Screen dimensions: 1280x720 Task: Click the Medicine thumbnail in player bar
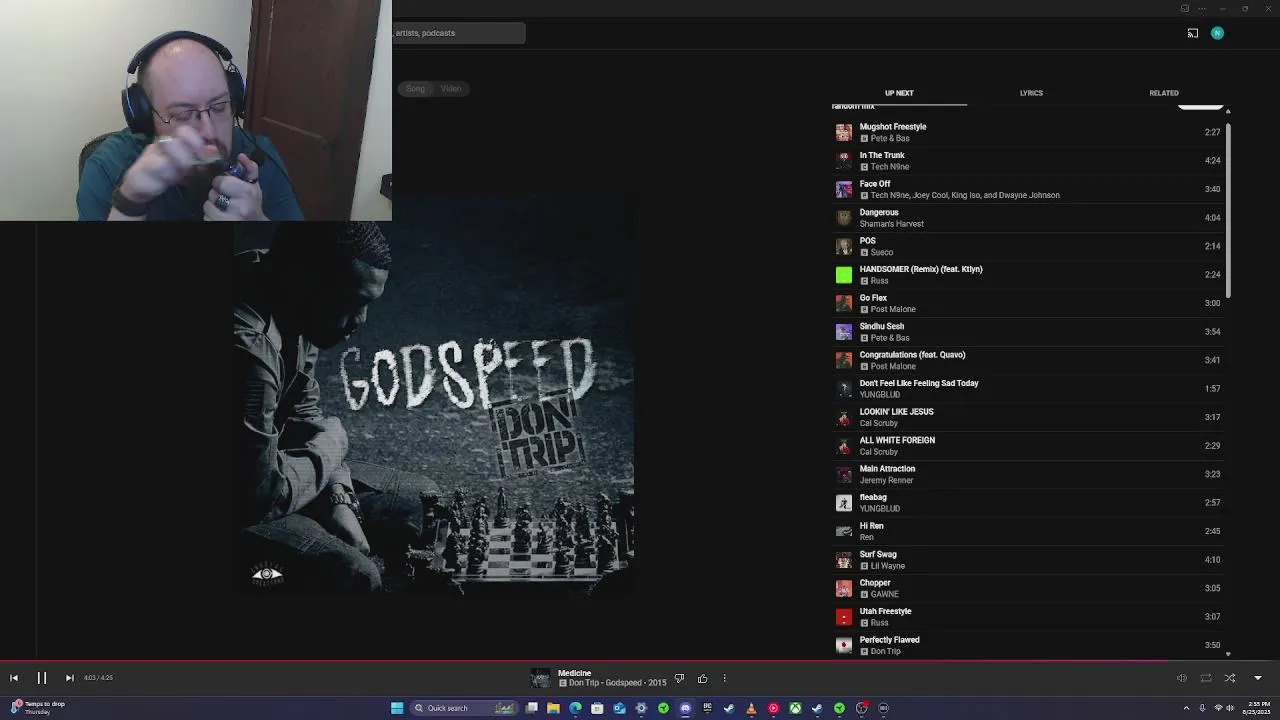pyautogui.click(x=540, y=678)
